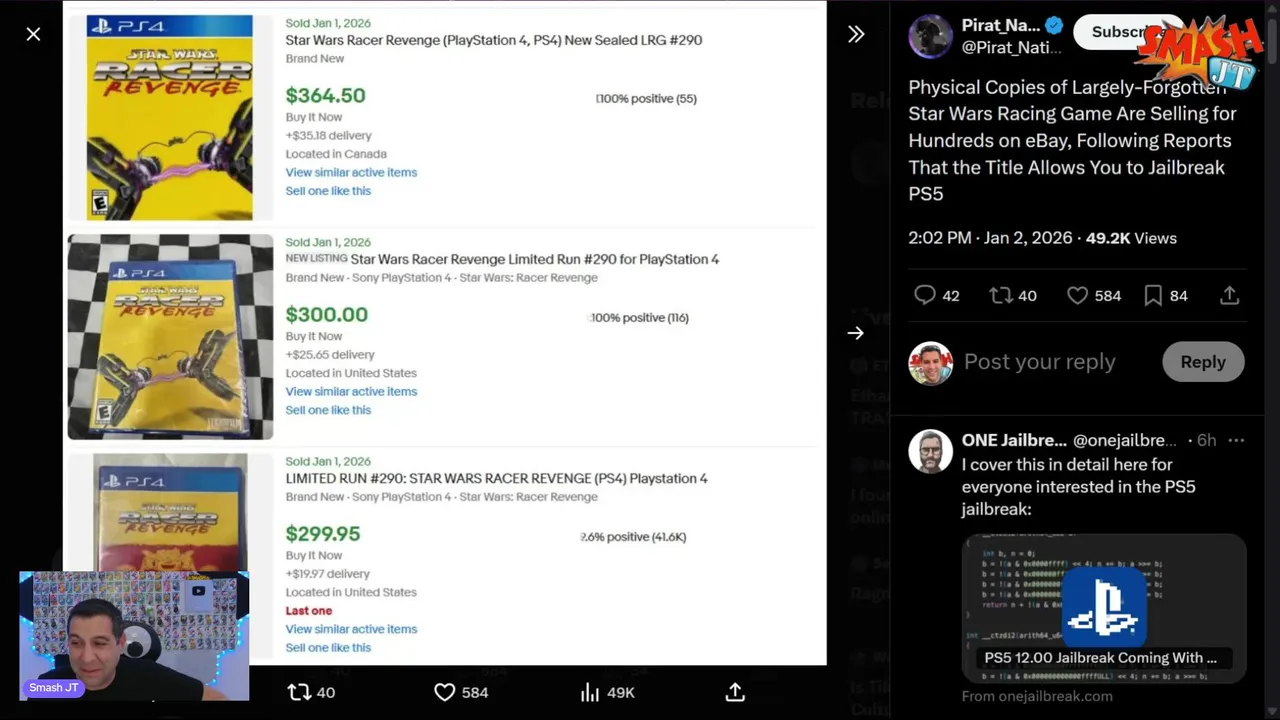Image resolution: width=1280 pixels, height=720 pixels.
Task: View analytics icon showing 49K
Action: pyautogui.click(x=590, y=692)
